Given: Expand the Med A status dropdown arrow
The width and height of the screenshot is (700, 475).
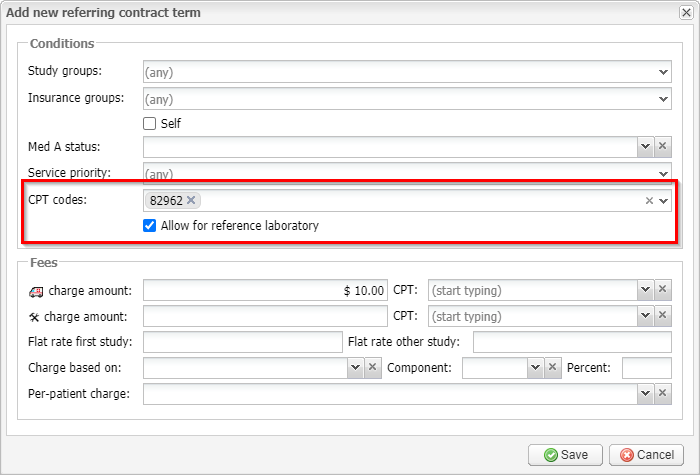Looking at the screenshot, I should 645,146.
